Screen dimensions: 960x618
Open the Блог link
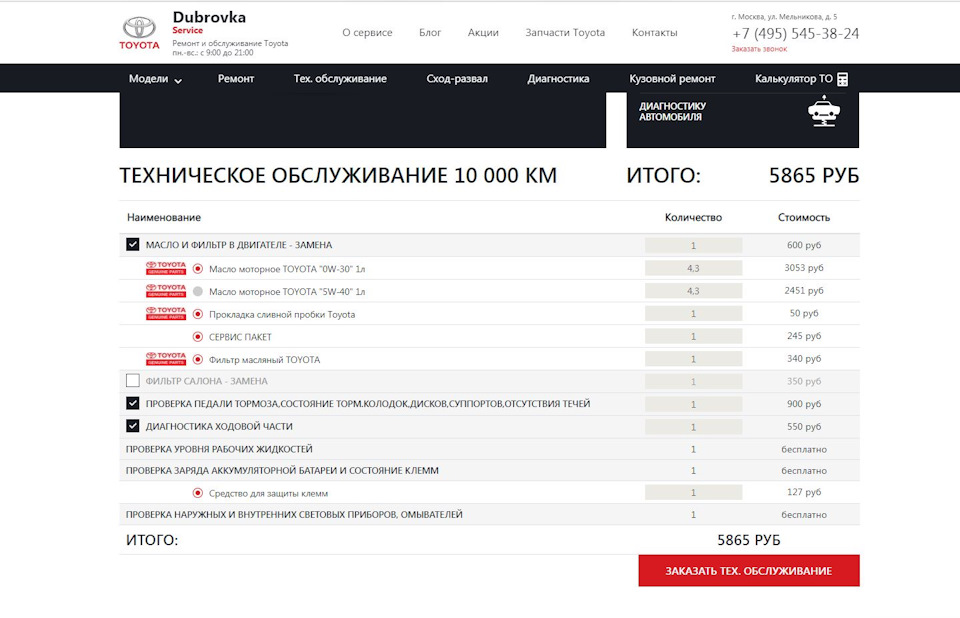click(x=430, y=32)
